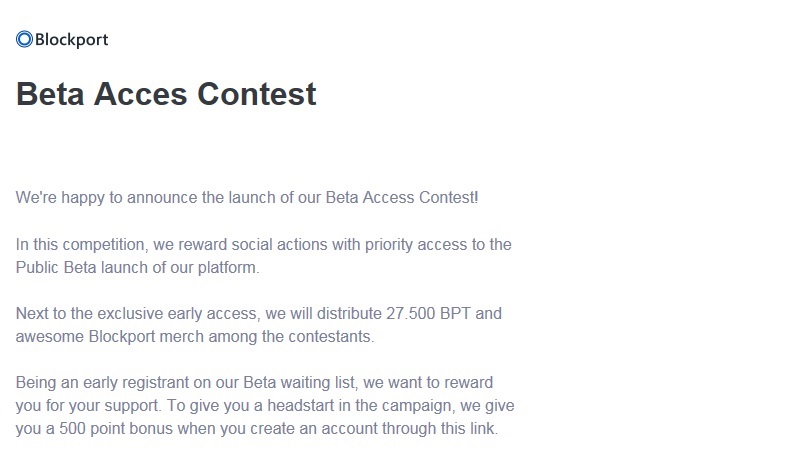
Task: Click the word "contestants"
Action: 329,336
